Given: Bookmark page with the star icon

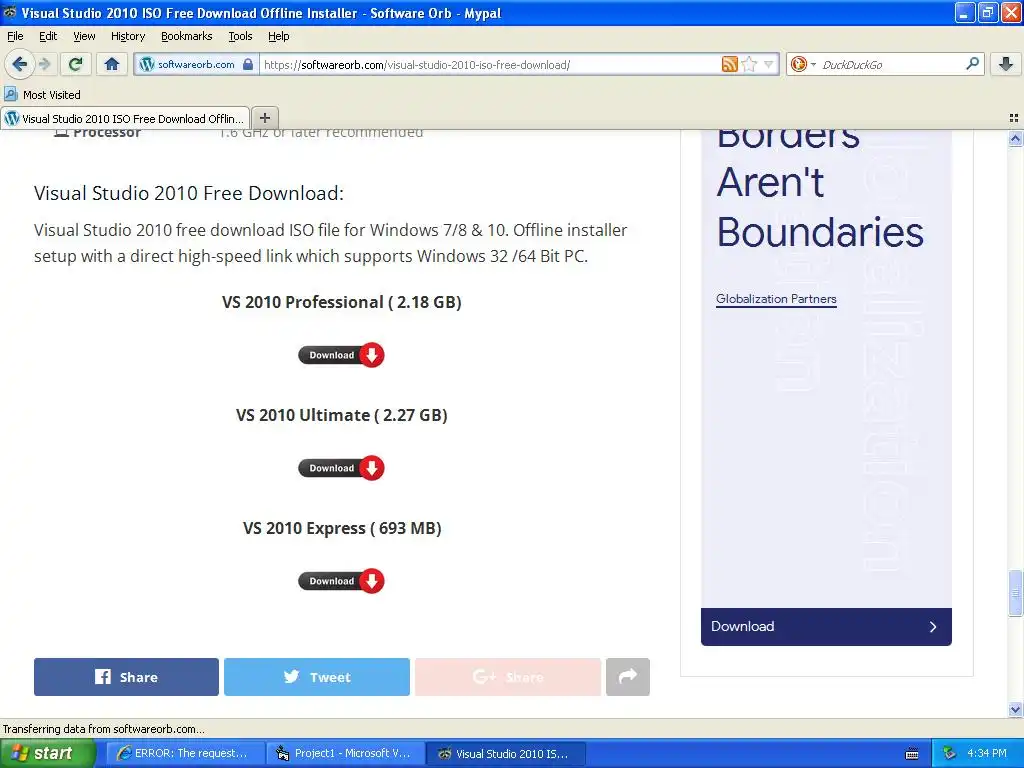Looking at the screenshot, I should pos(749,64).
